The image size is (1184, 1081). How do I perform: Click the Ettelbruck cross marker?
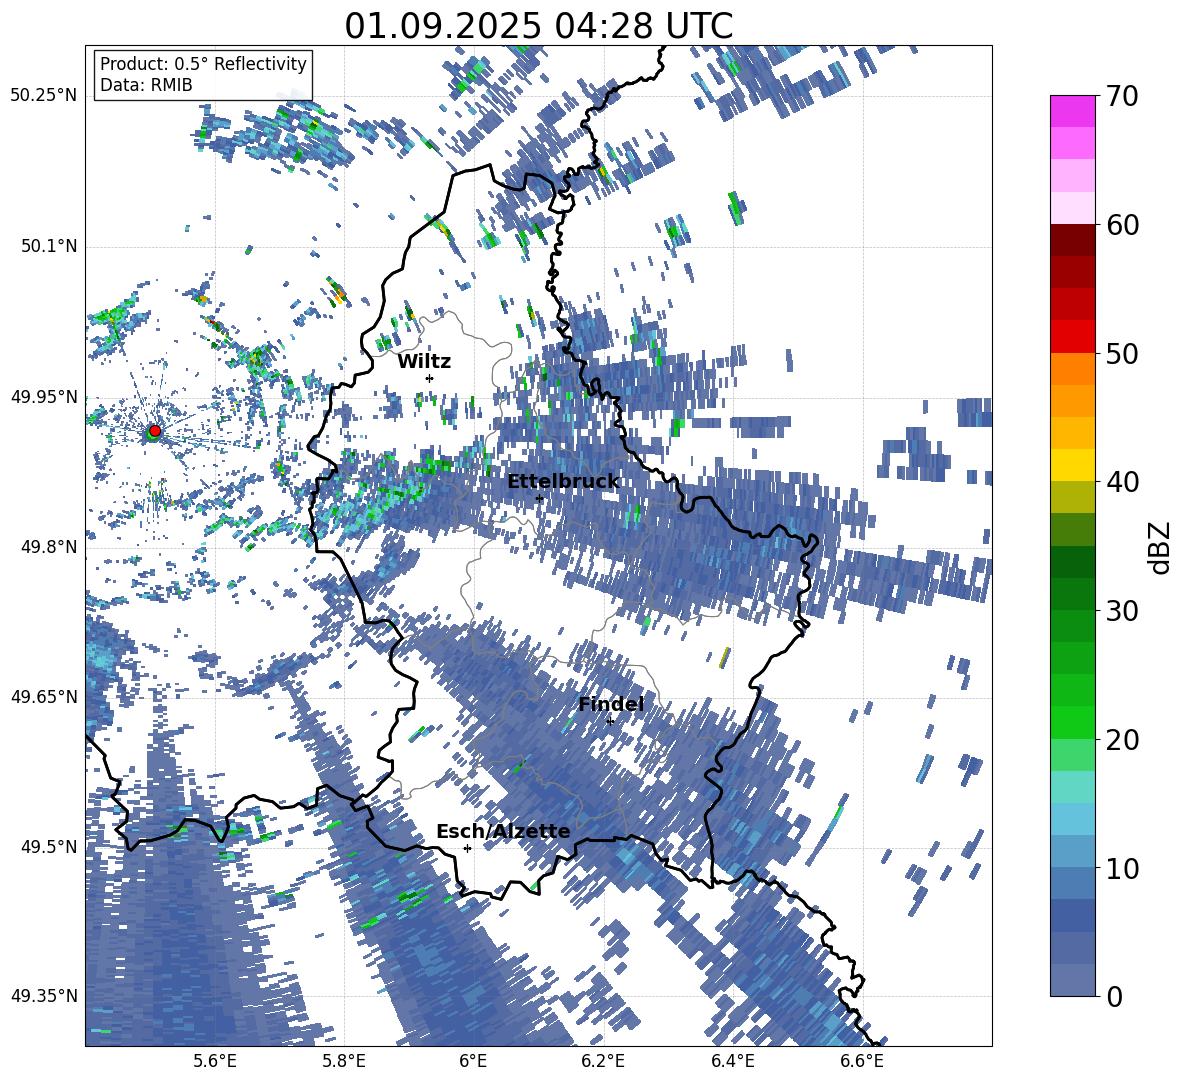[539, 498]
